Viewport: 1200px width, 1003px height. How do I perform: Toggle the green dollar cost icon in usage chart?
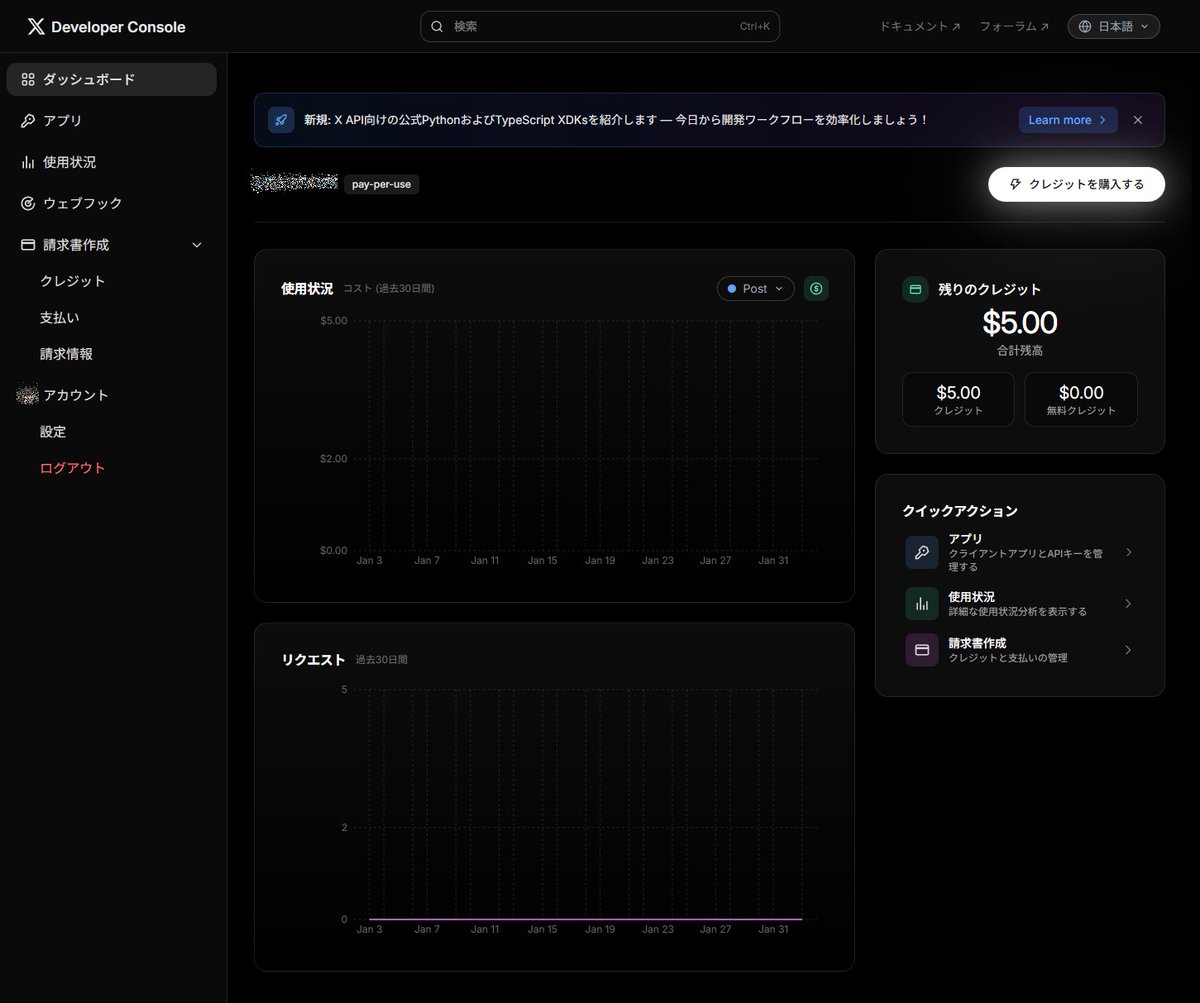(816, 288)
